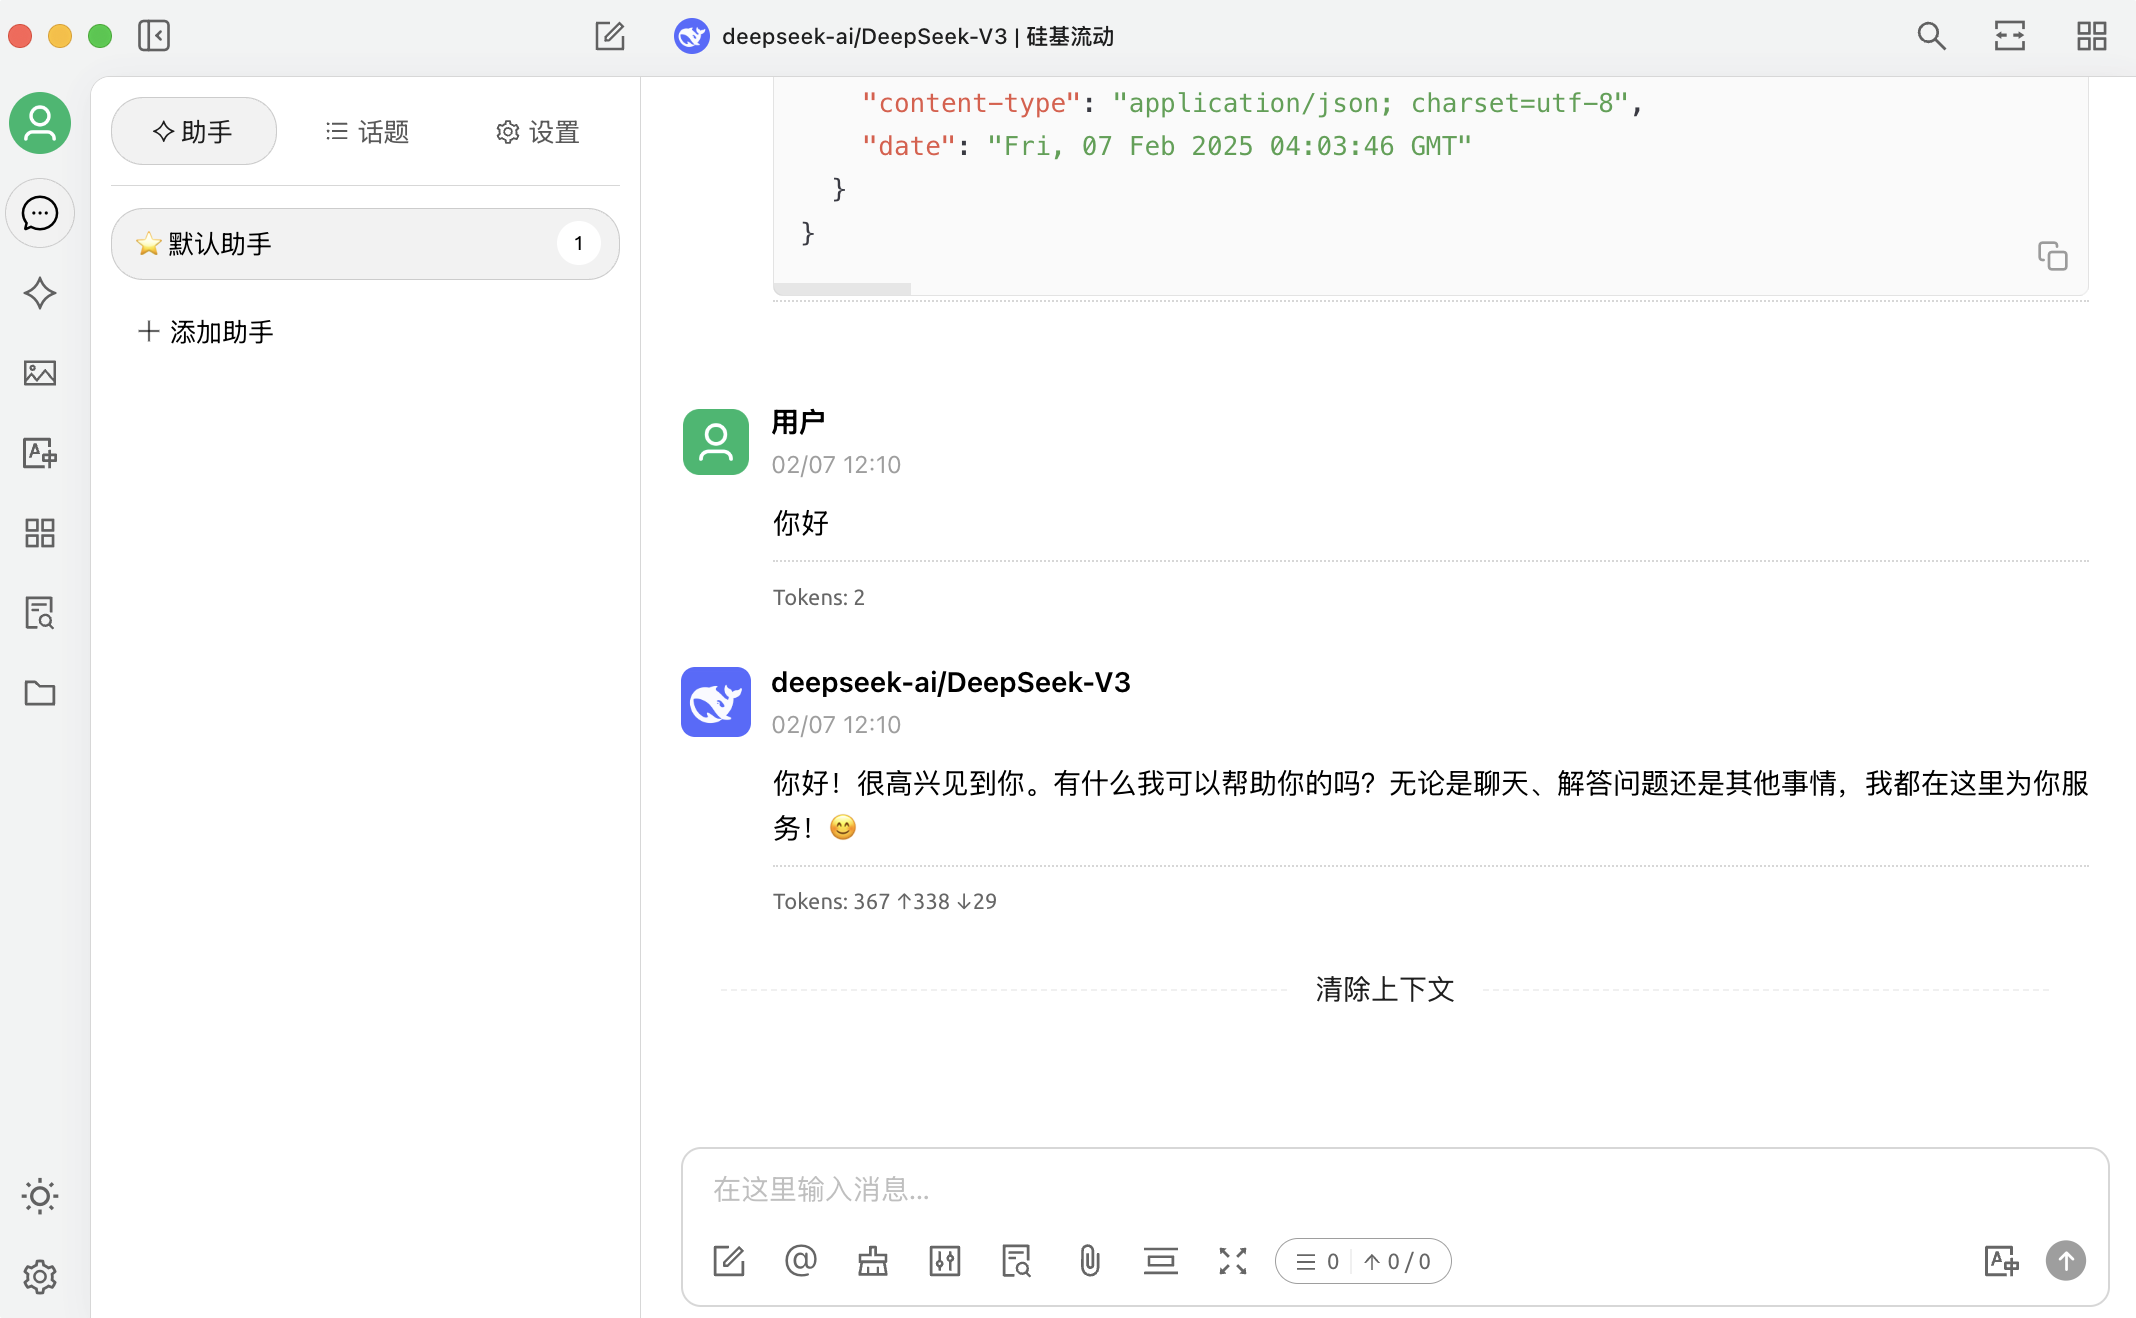Create a new topic with top compose icon
Screen dimensions: 2136x1318
[x=610, y=36]
